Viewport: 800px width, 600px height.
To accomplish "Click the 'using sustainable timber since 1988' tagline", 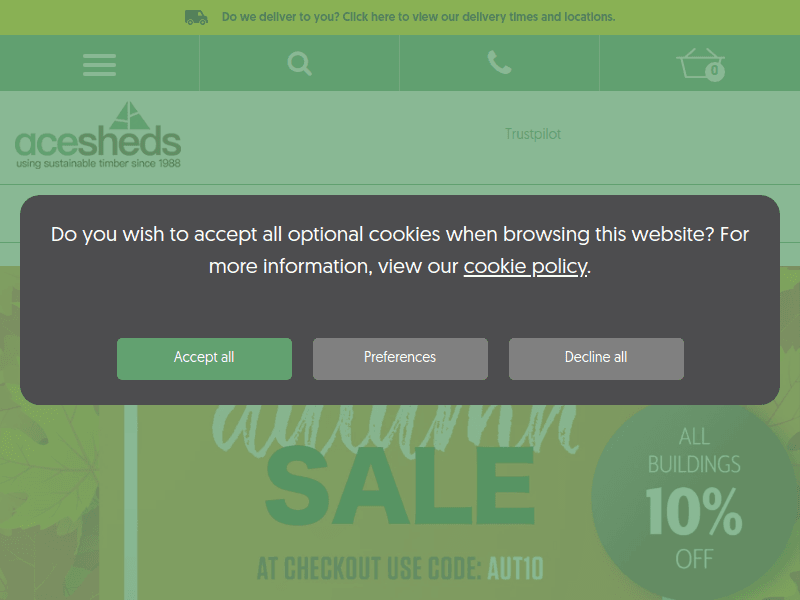I will pyautogui.click(x=98, y=163).
